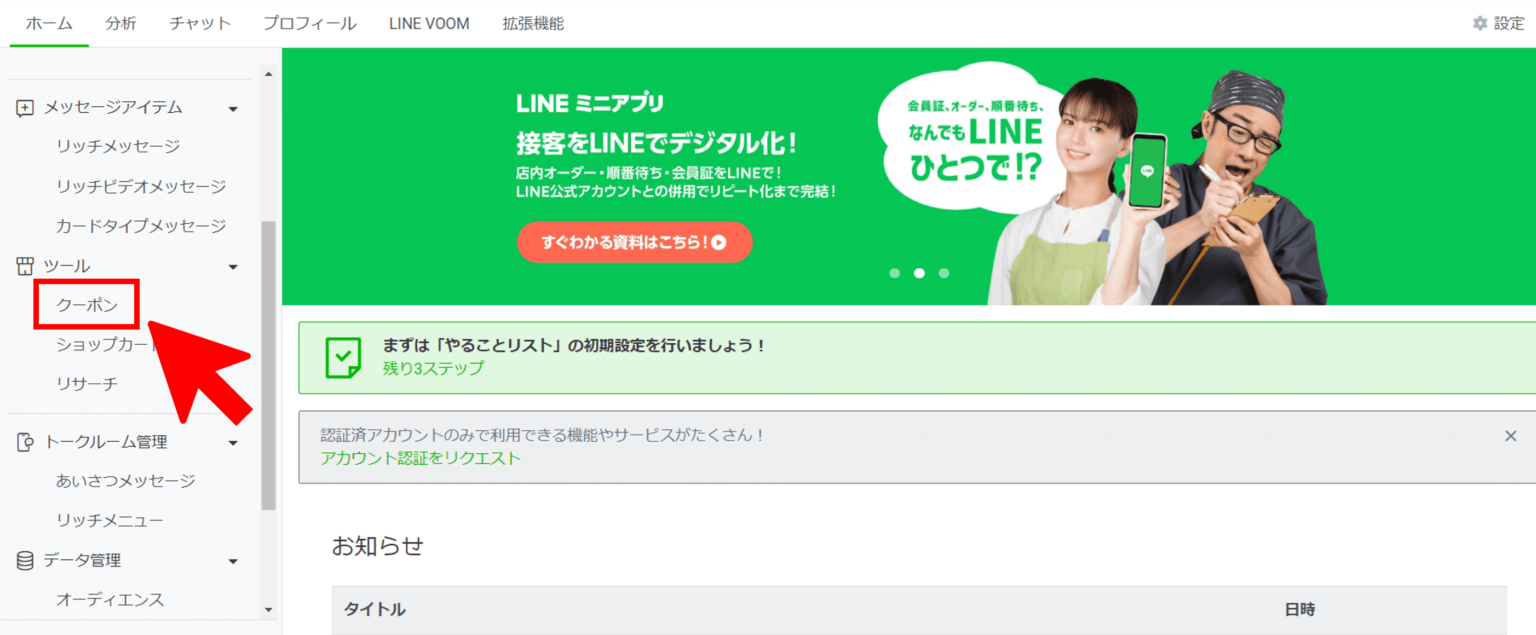Switch to the 分析 tab
This screenshot has width=1536, height=635.
pos(121,22)
